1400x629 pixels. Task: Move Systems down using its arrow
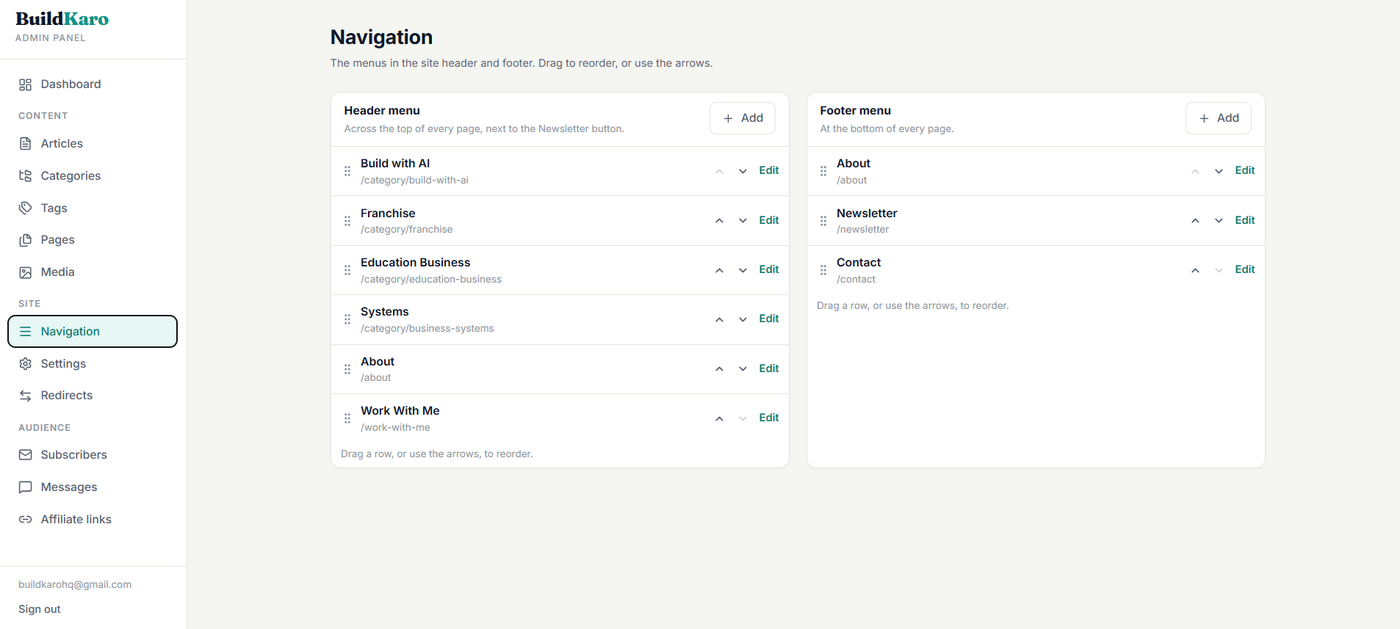(x=743, y=319)
